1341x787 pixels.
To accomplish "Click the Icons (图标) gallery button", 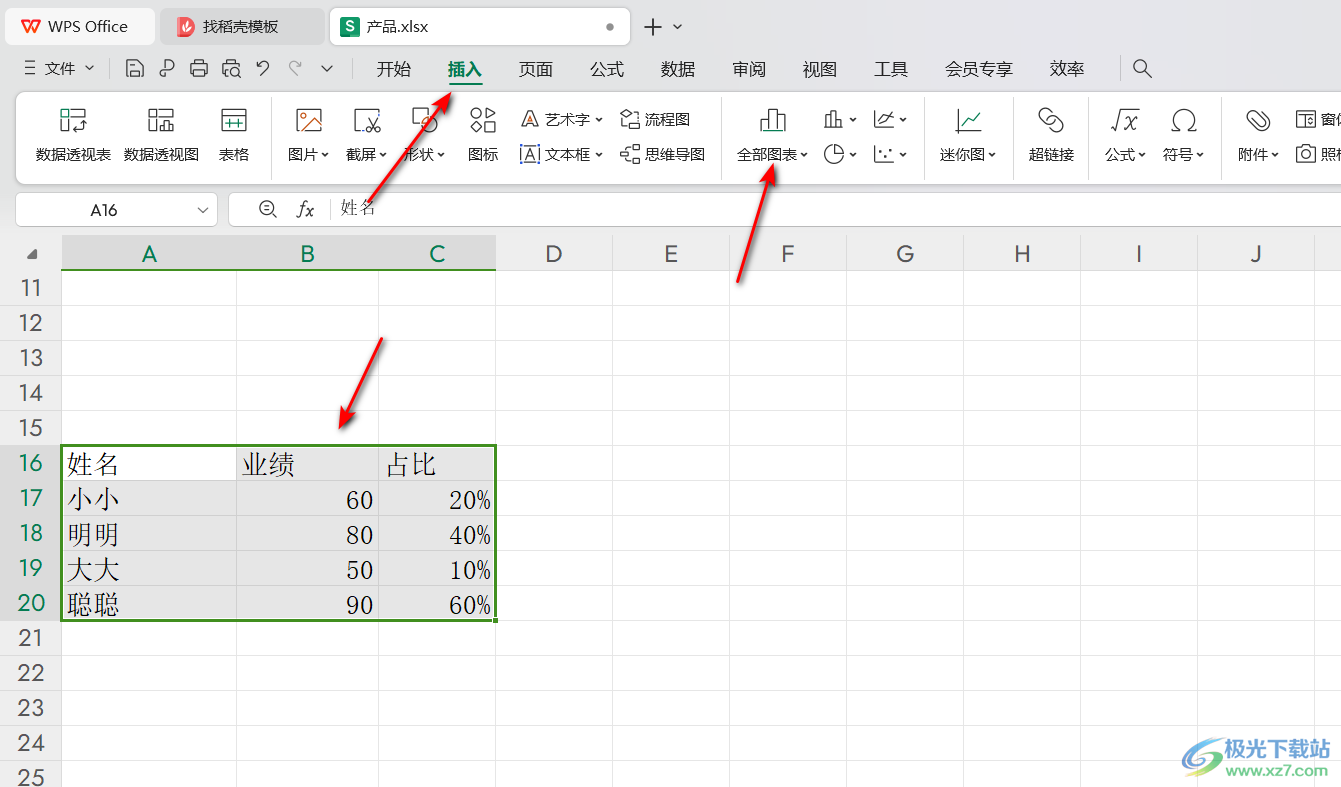I will [x=483, y=135].
